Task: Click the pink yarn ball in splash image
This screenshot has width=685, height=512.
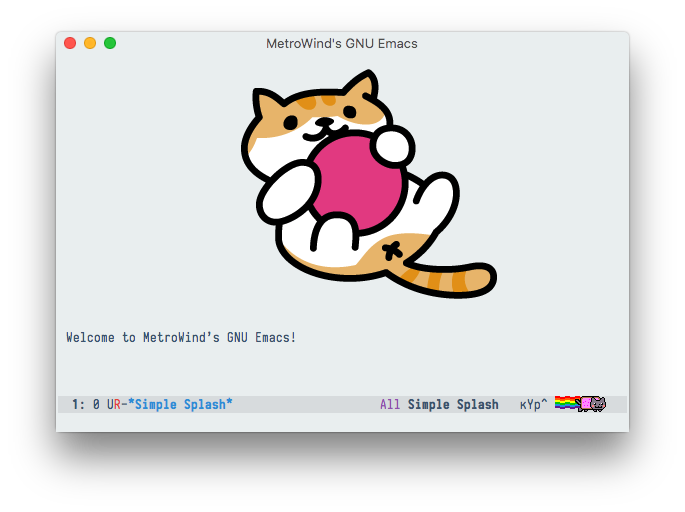Action: (x=355, y=180)
